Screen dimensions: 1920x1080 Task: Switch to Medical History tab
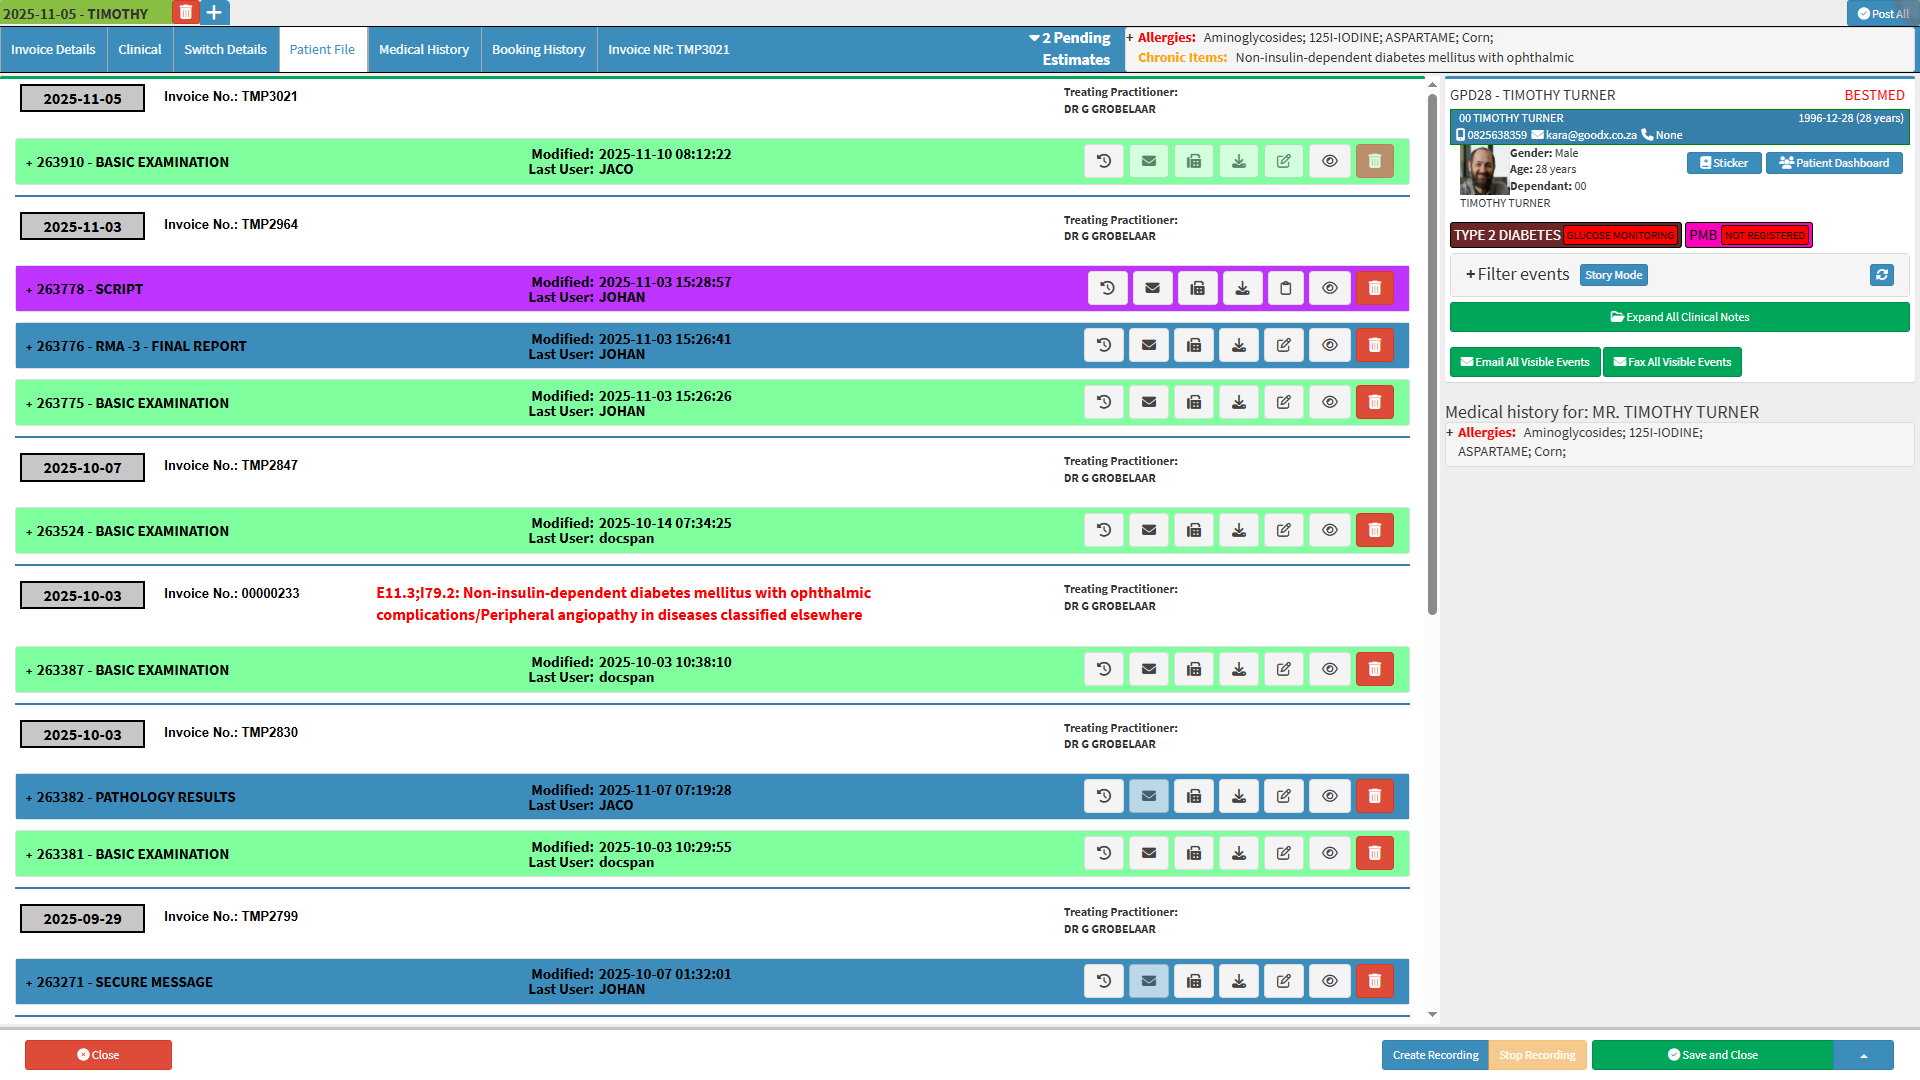click(423, 49)
